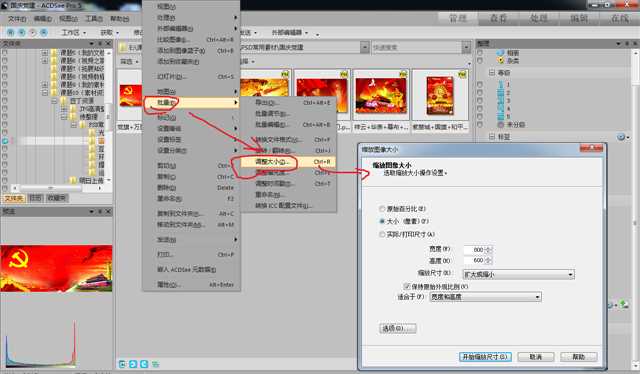Click the second navigation toolbar icon
The image size is (640, 374).
coord(22,32)
